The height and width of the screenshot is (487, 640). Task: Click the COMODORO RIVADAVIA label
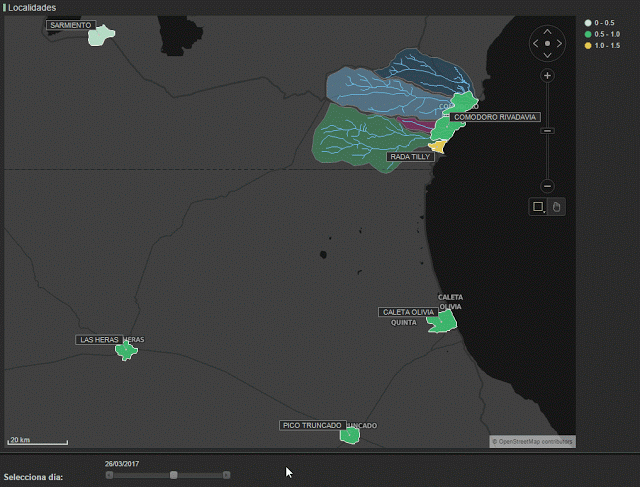tap(494, 117)
